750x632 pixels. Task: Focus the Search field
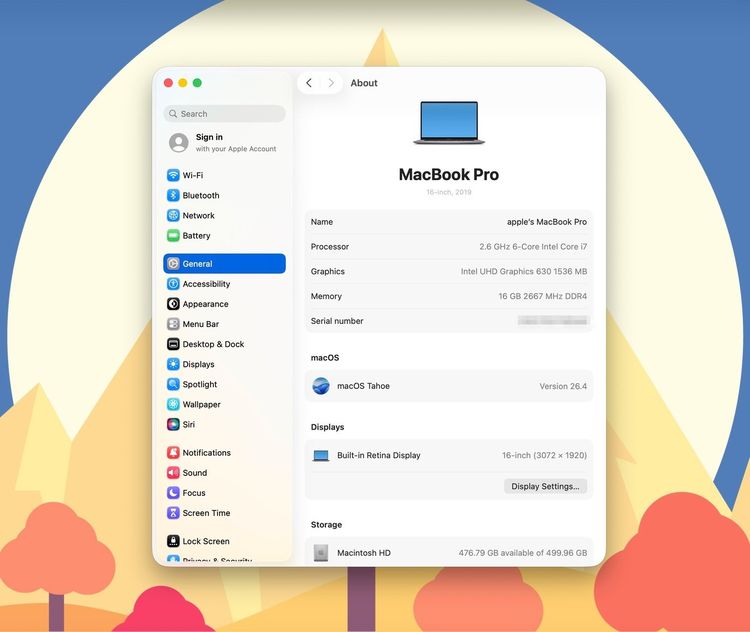coord(224,114)
